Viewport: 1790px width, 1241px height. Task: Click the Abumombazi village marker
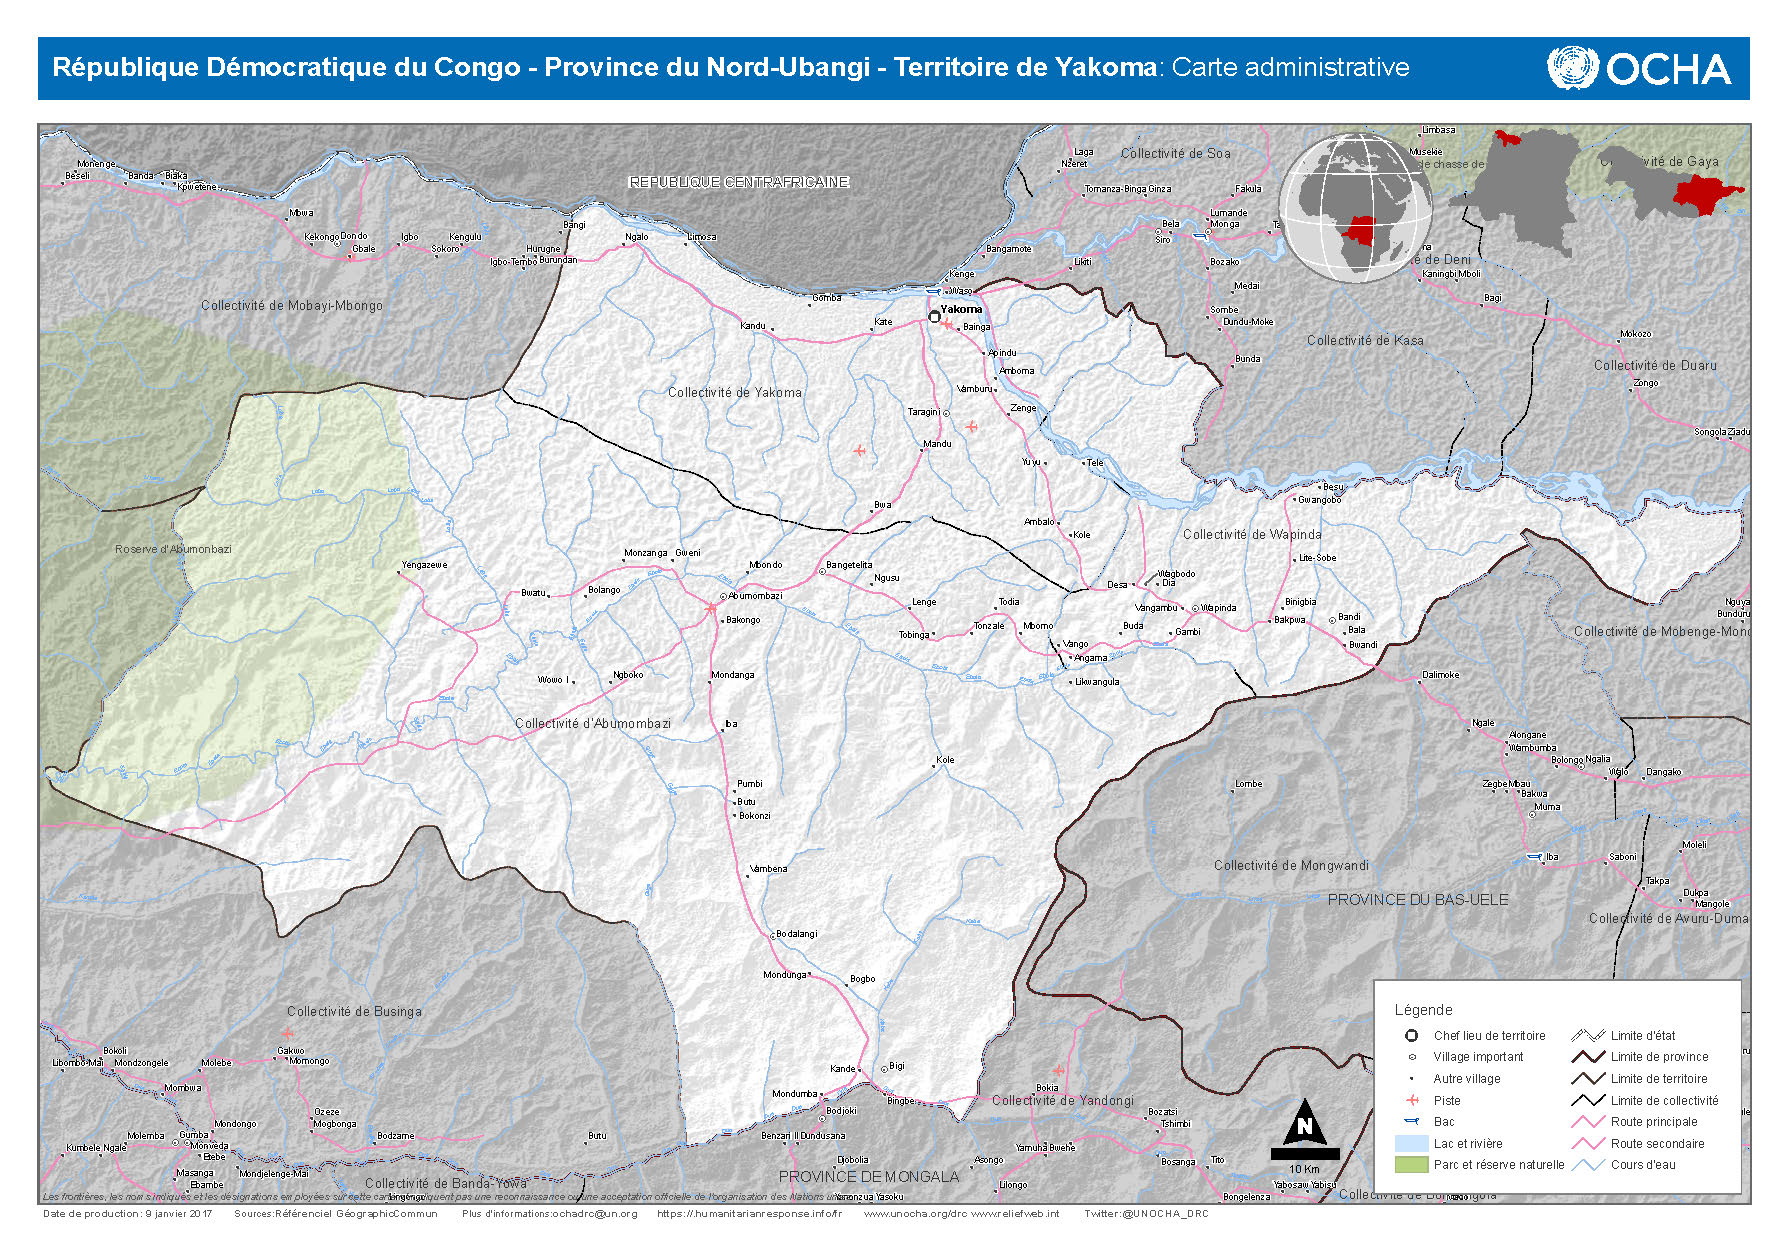[722, 596]
